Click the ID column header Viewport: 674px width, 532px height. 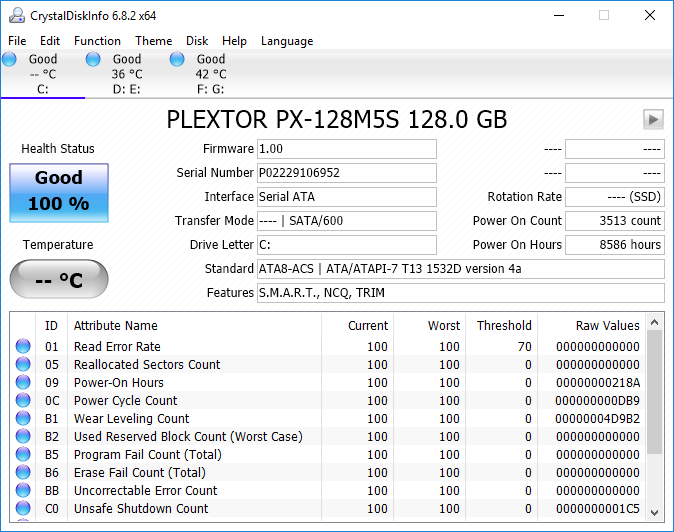coord(51,326)
